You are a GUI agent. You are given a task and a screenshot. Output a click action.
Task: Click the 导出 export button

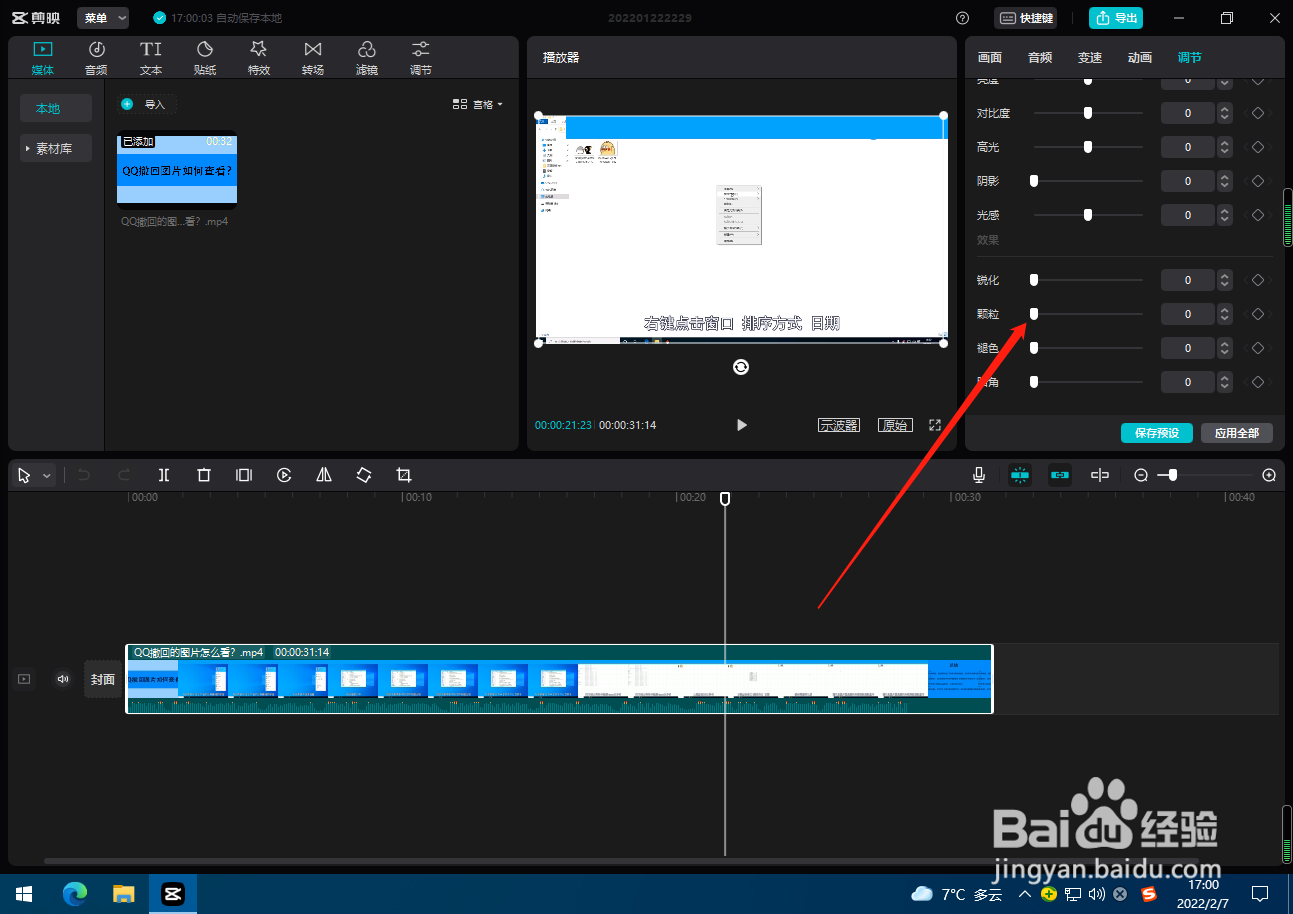[x=1116, y=18]
